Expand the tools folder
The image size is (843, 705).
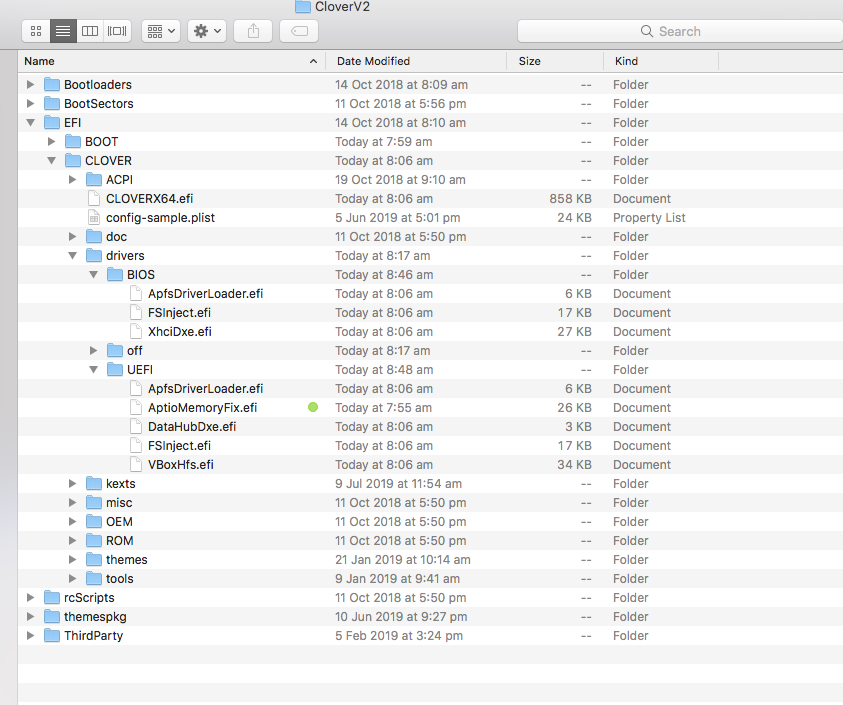tap(73, 579)
